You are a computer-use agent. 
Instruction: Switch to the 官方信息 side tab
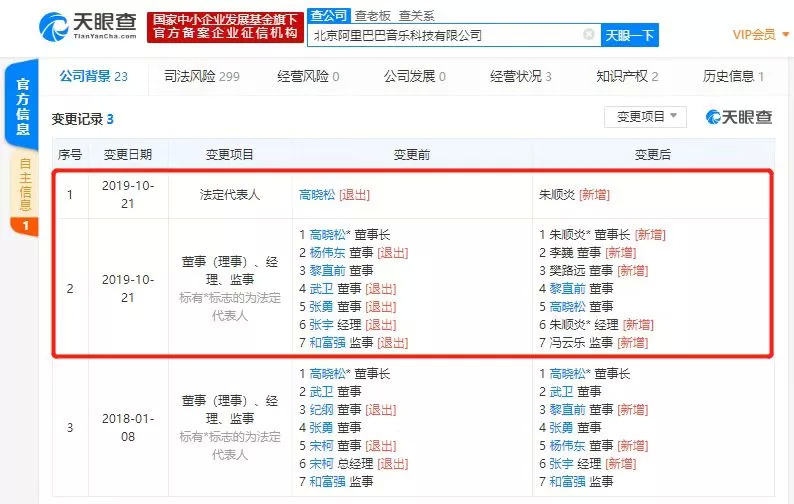[x=22, y=106]
